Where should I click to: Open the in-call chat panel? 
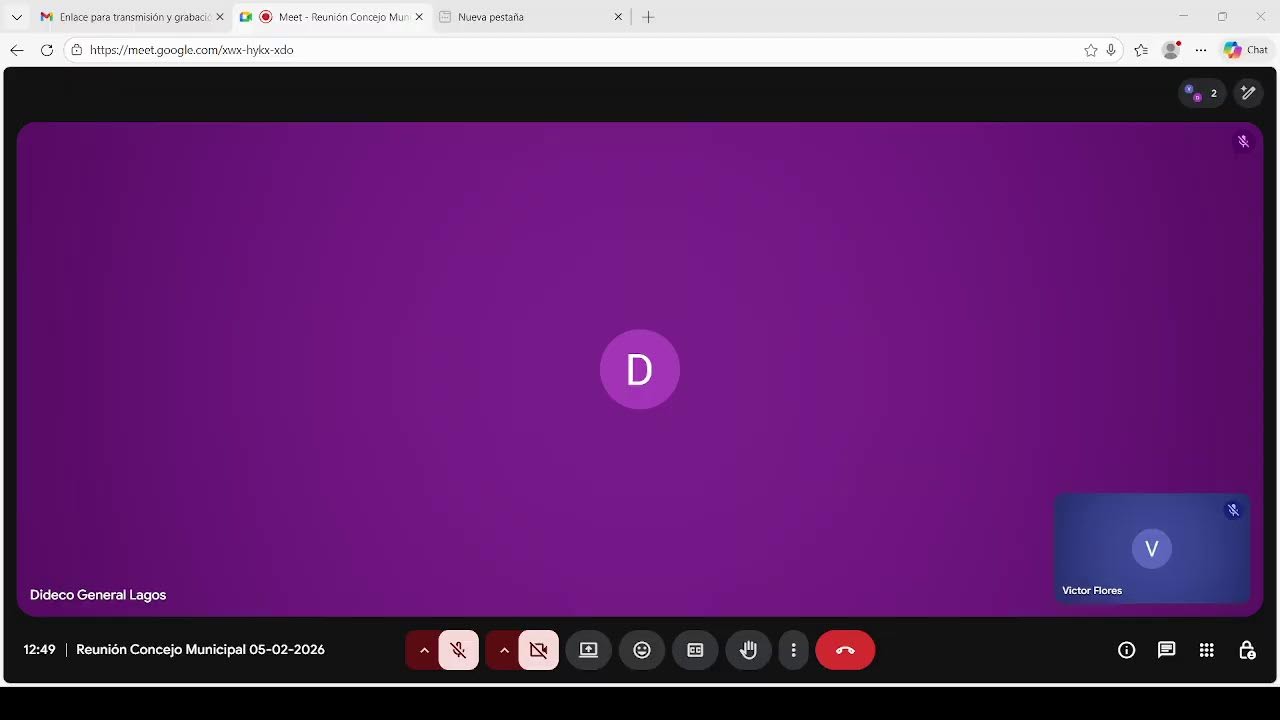[1166, 650]
